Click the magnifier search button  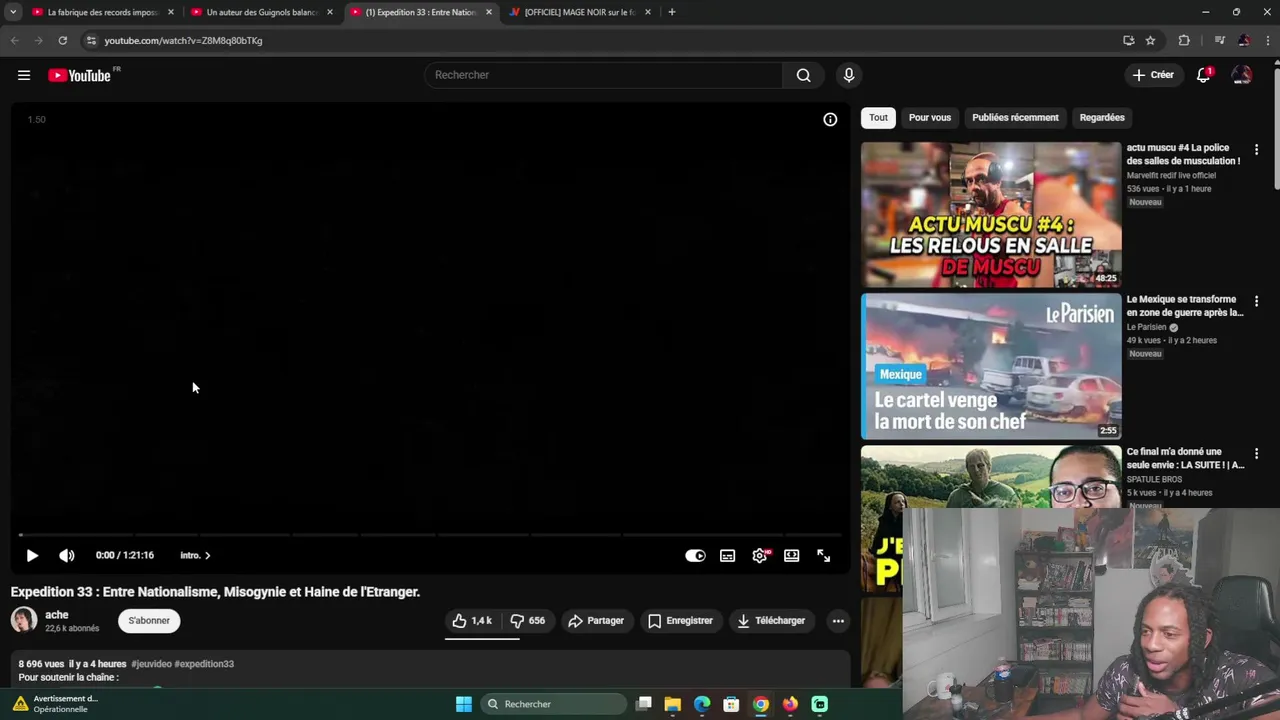pyautogui.click(x=803, y=75)
